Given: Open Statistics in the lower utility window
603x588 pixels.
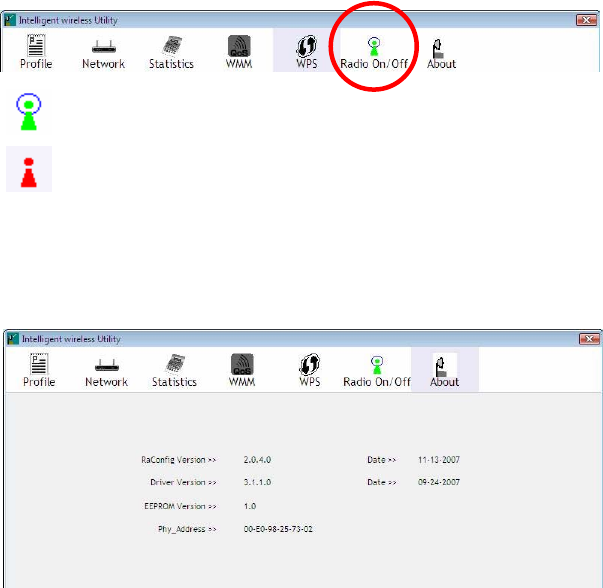Looking at the screenshot, I should 174,371.
